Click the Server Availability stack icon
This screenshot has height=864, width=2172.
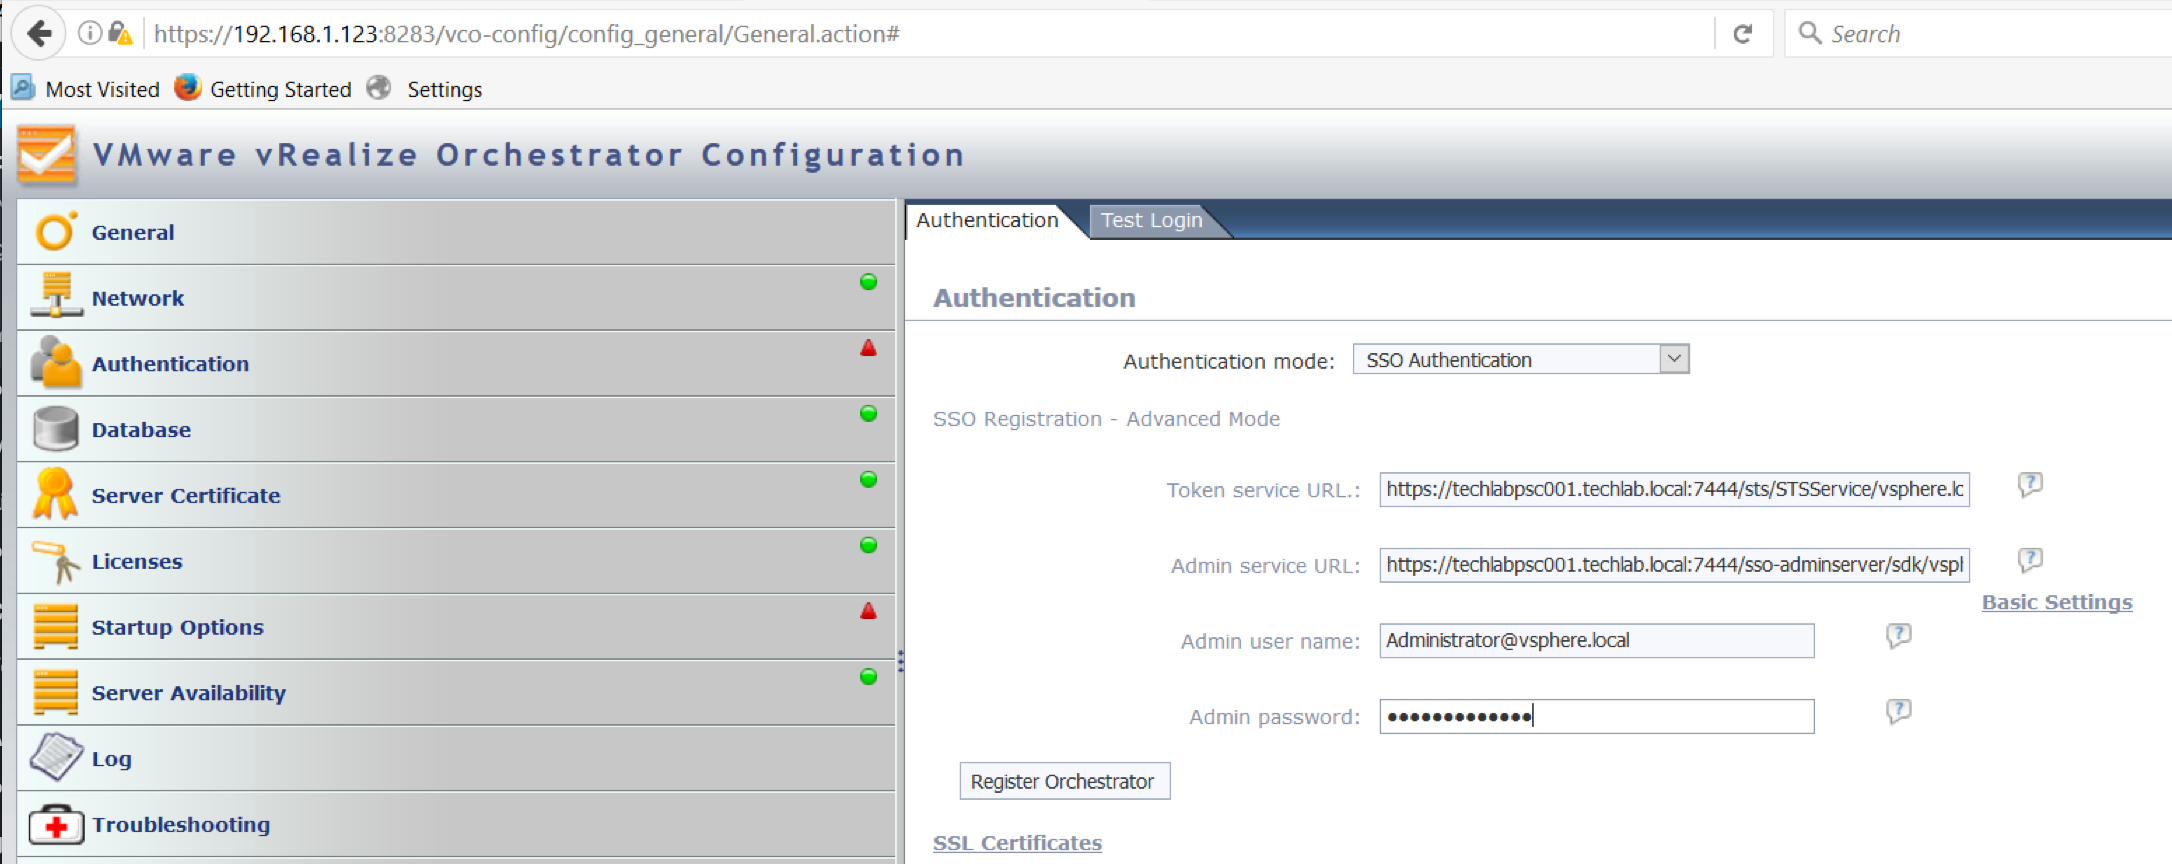click(55, 692)
